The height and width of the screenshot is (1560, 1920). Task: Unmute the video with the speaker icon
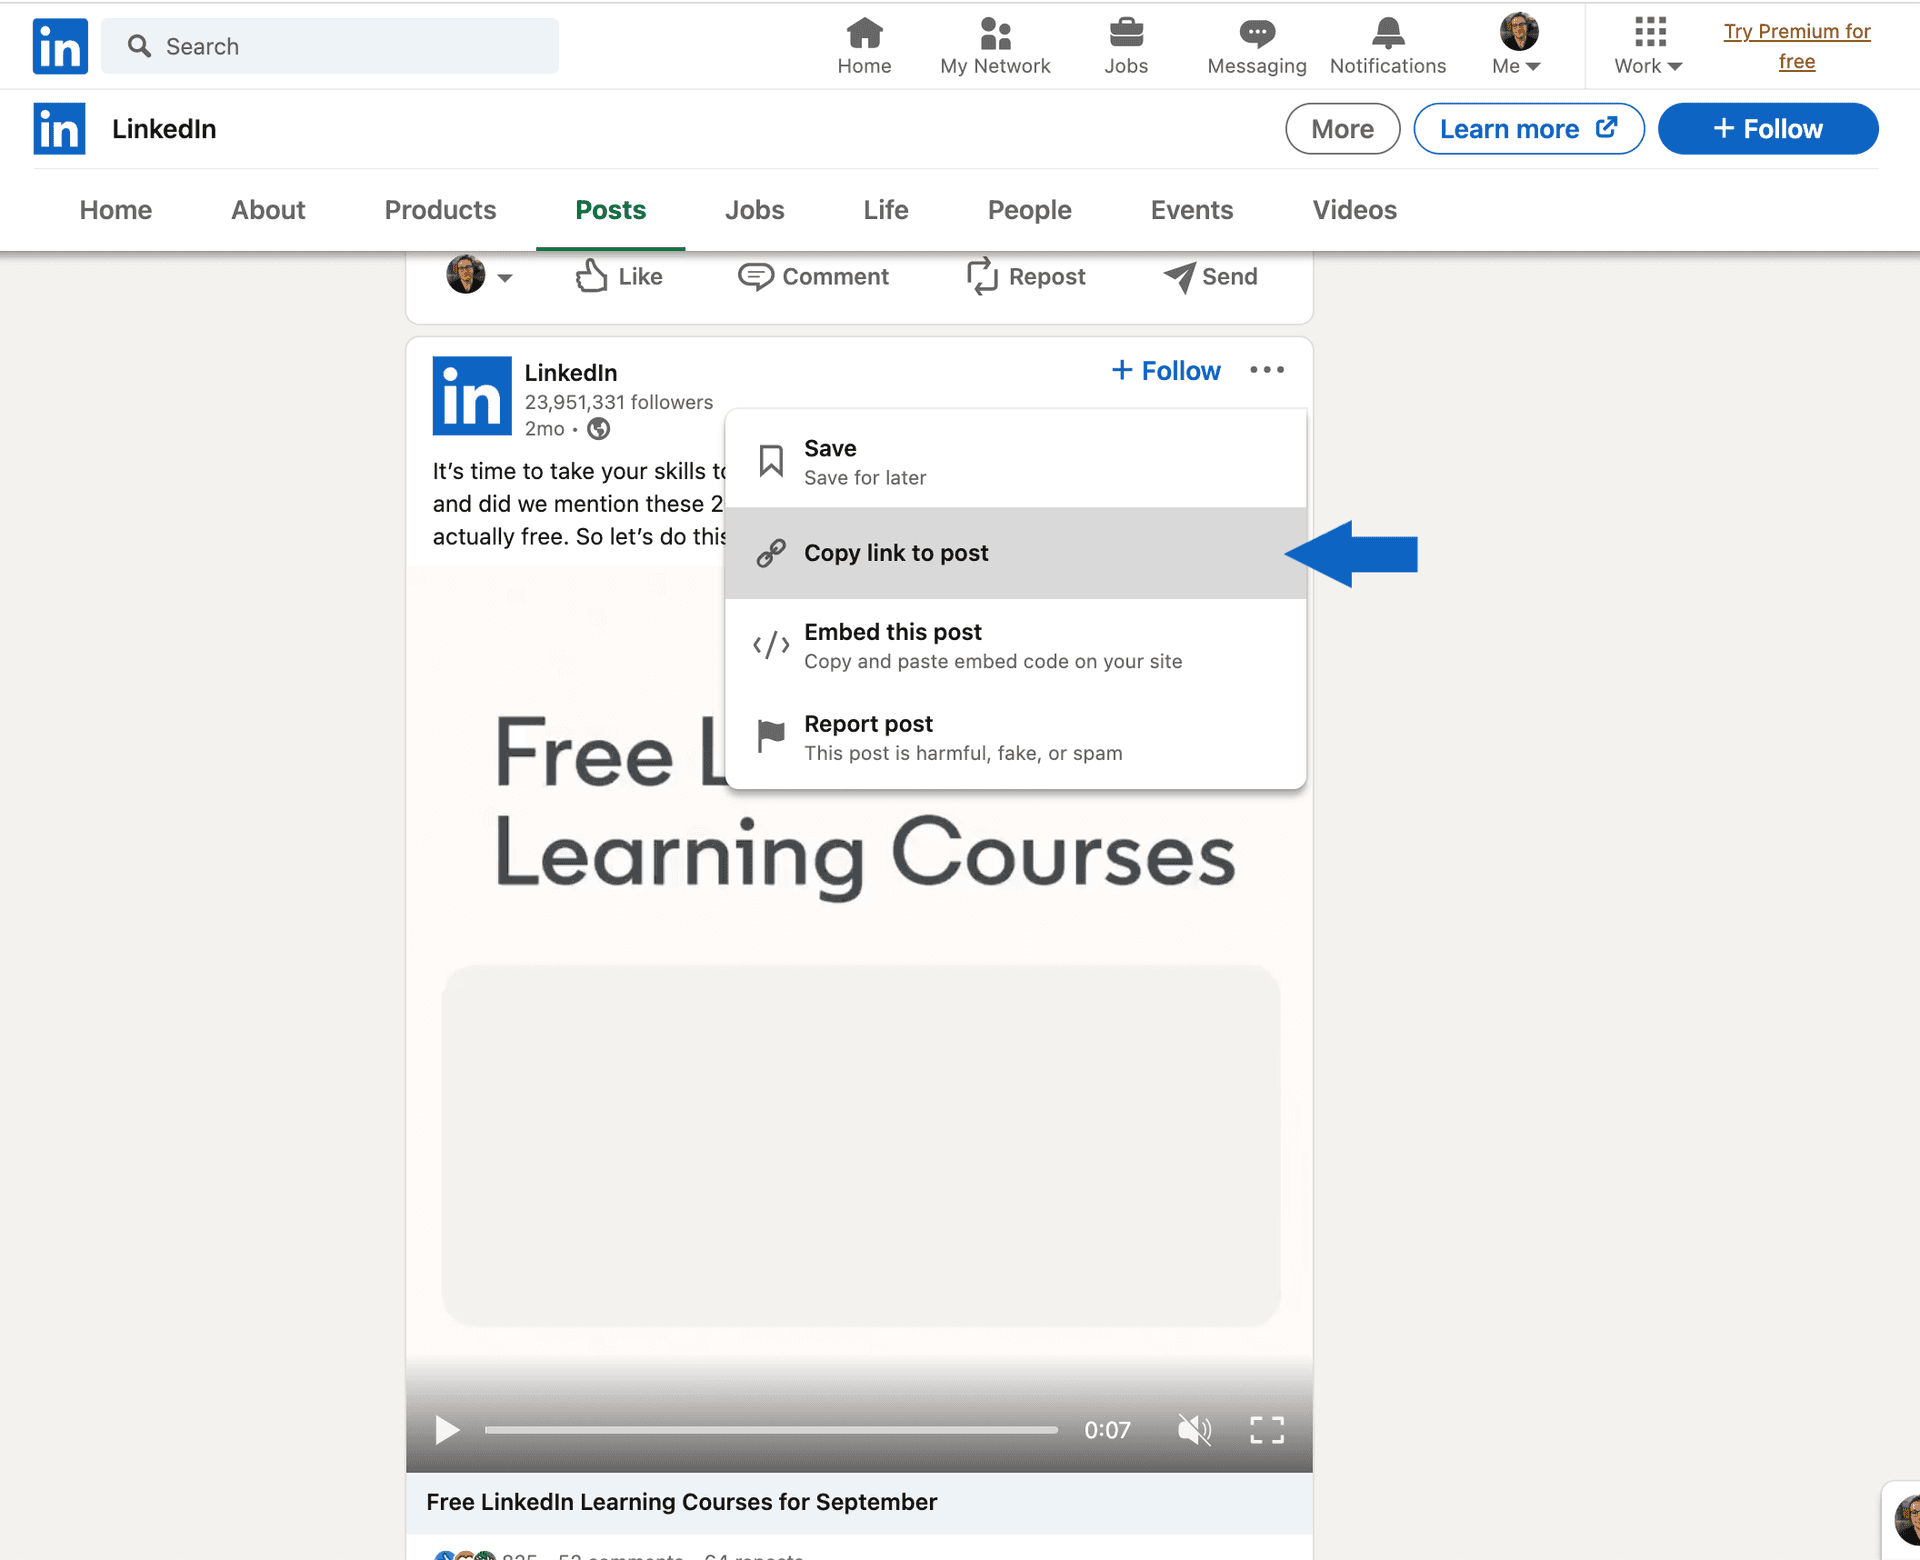1194,1430
